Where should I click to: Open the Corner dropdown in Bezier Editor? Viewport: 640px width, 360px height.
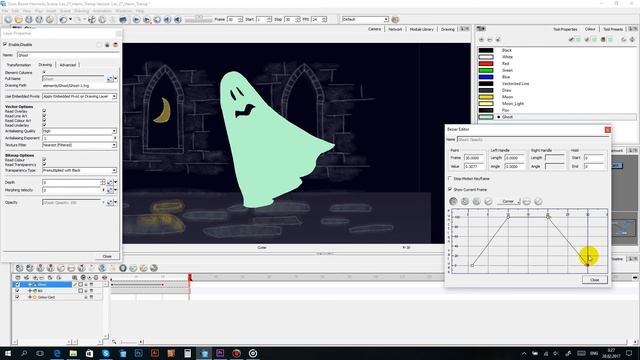509,201
